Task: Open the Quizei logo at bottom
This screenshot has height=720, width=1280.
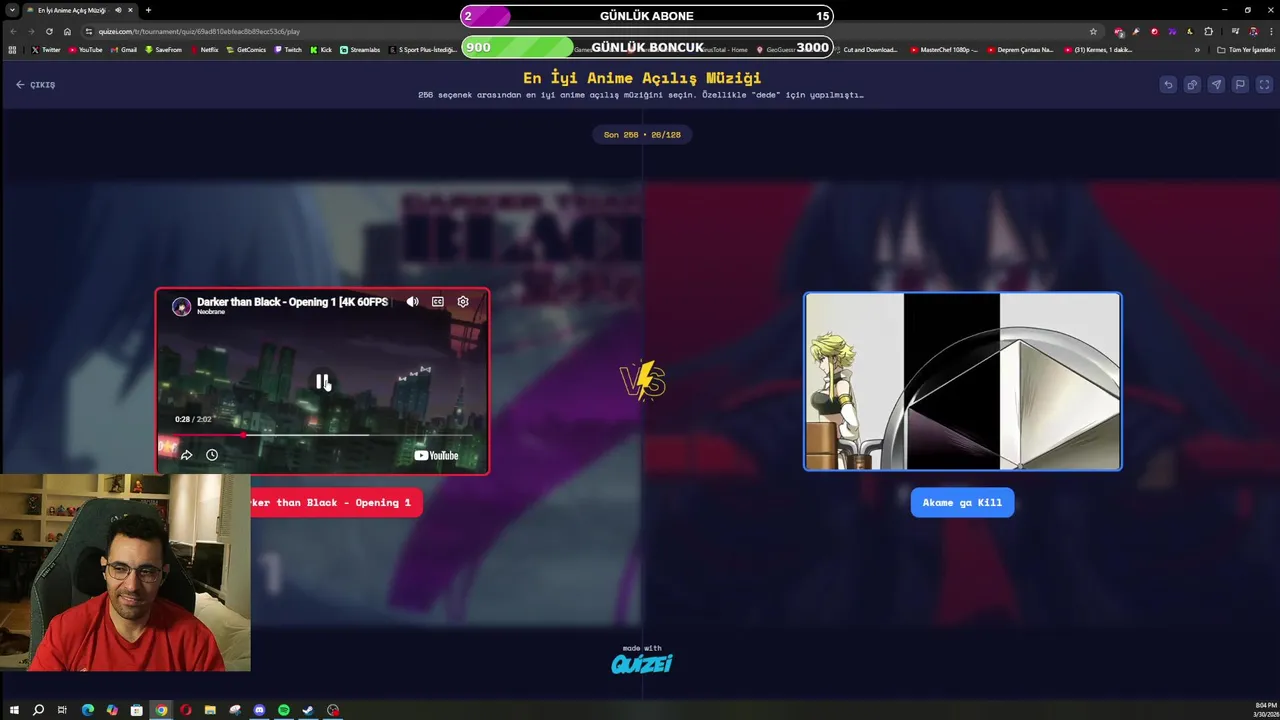Action: click(642, 663)
